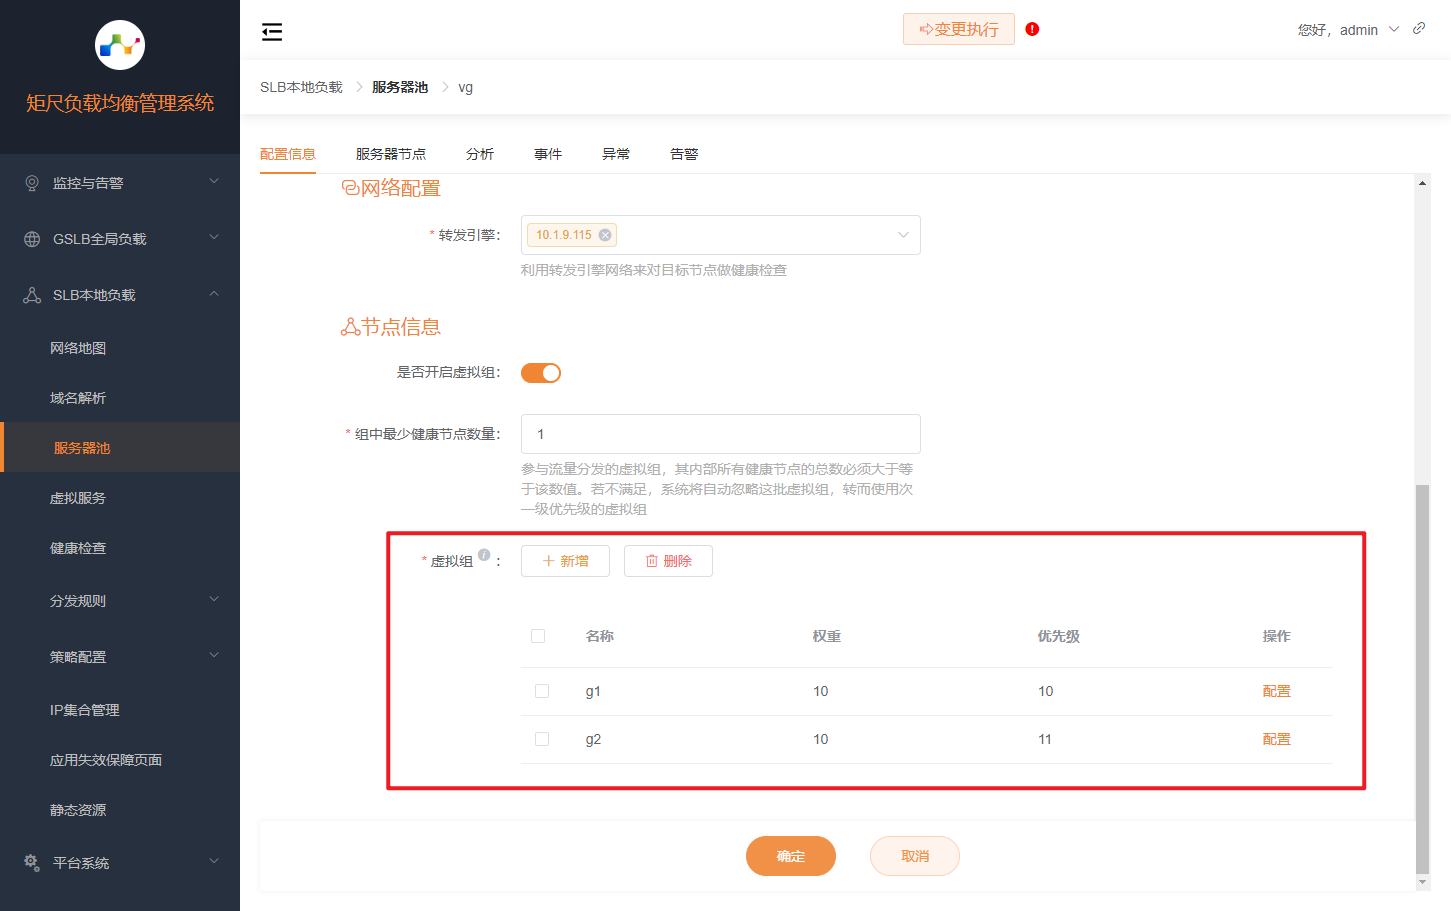Check the box for row g1
The width and height of the screenshot is (1451, 911).
point(542,691)
